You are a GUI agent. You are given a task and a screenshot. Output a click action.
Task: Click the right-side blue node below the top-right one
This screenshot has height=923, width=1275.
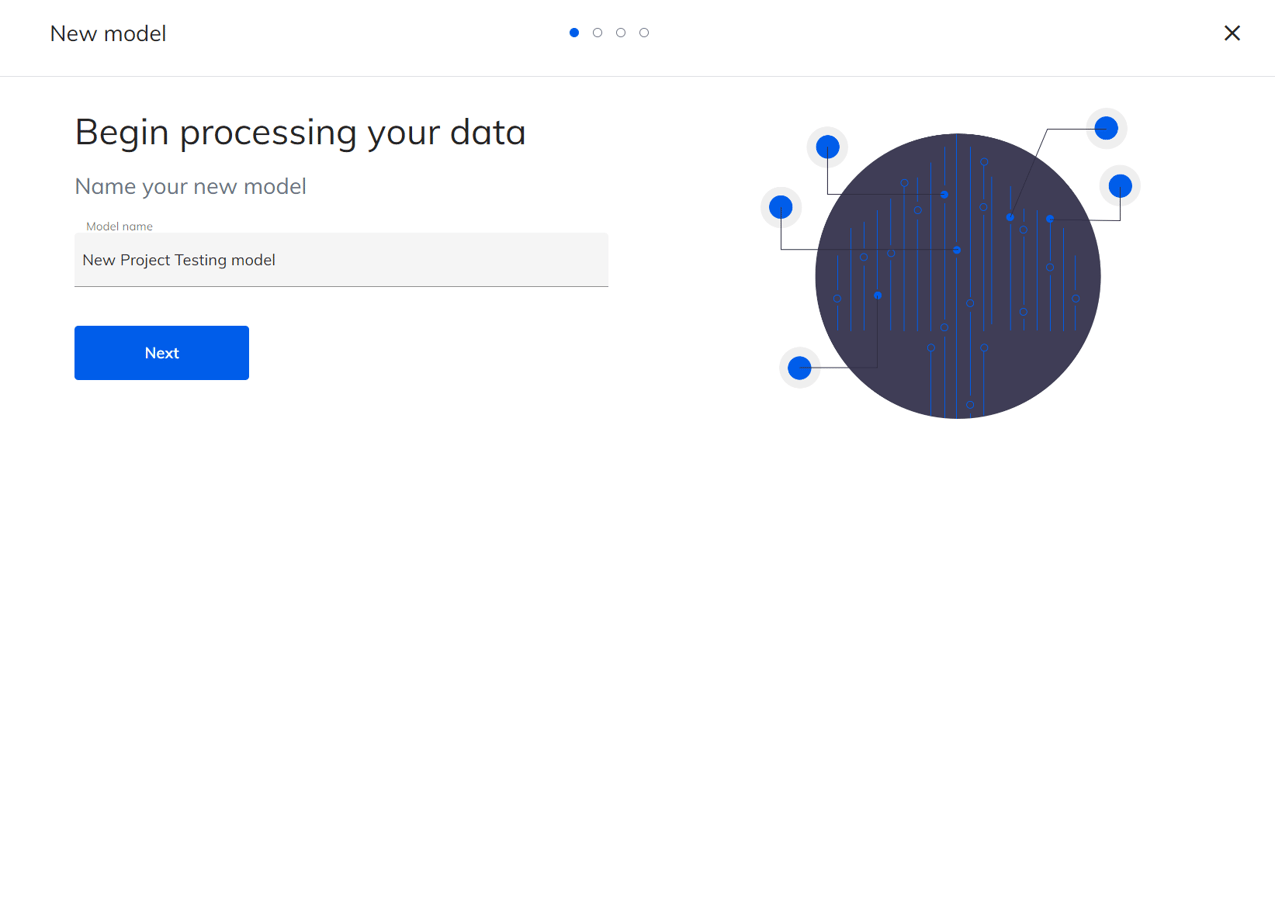tap(1120, 185)
